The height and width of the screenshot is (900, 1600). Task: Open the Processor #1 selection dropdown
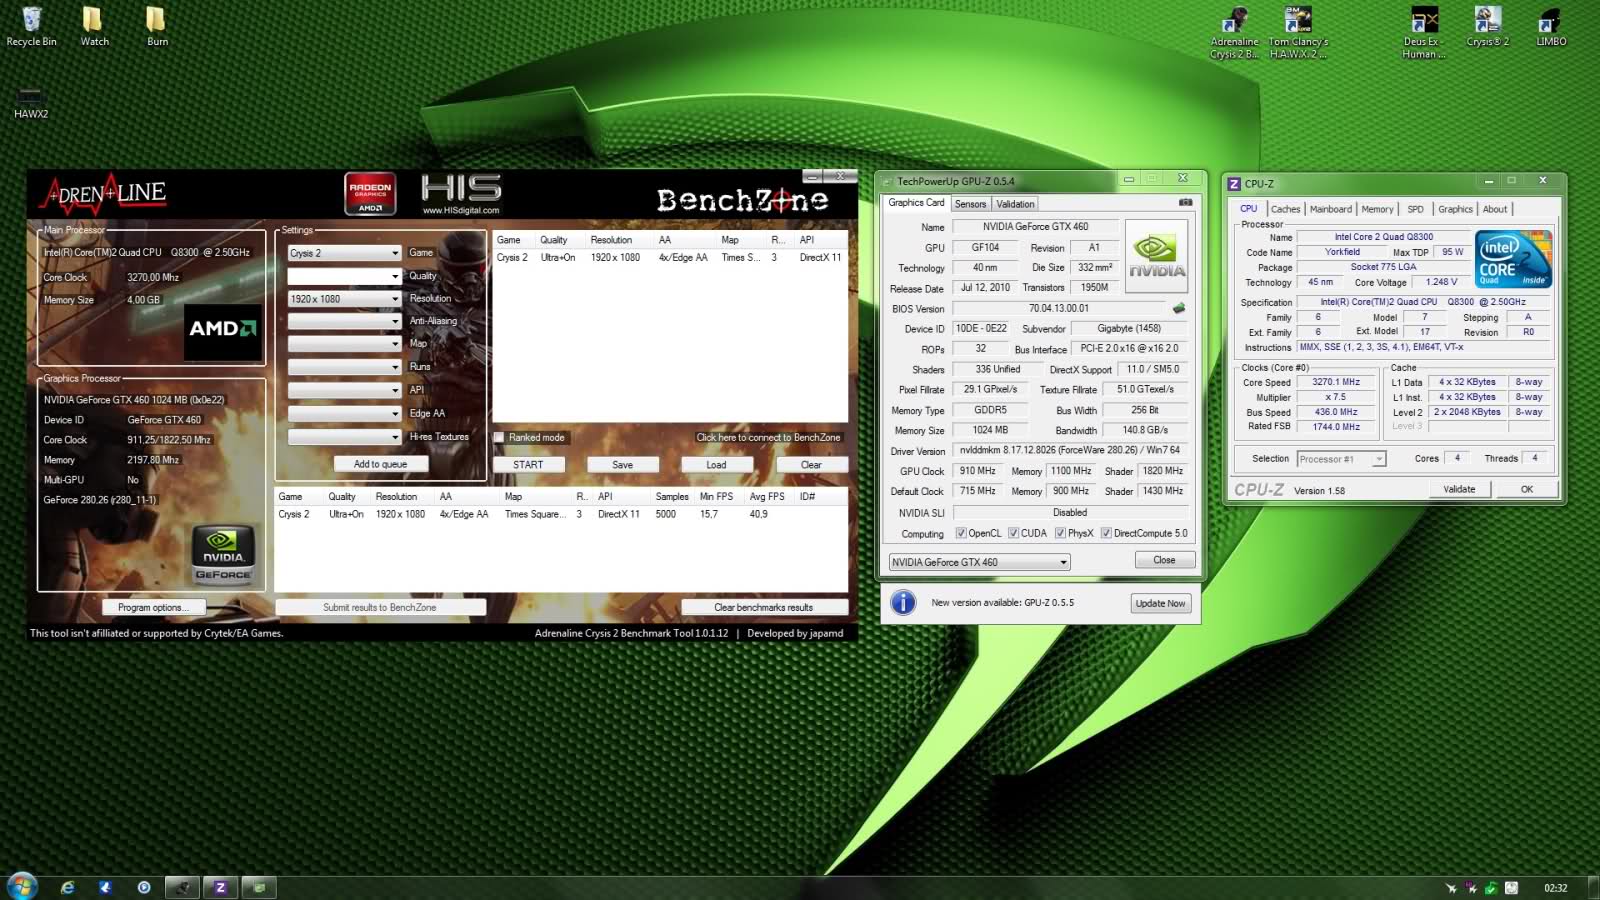coord(1341,459)
